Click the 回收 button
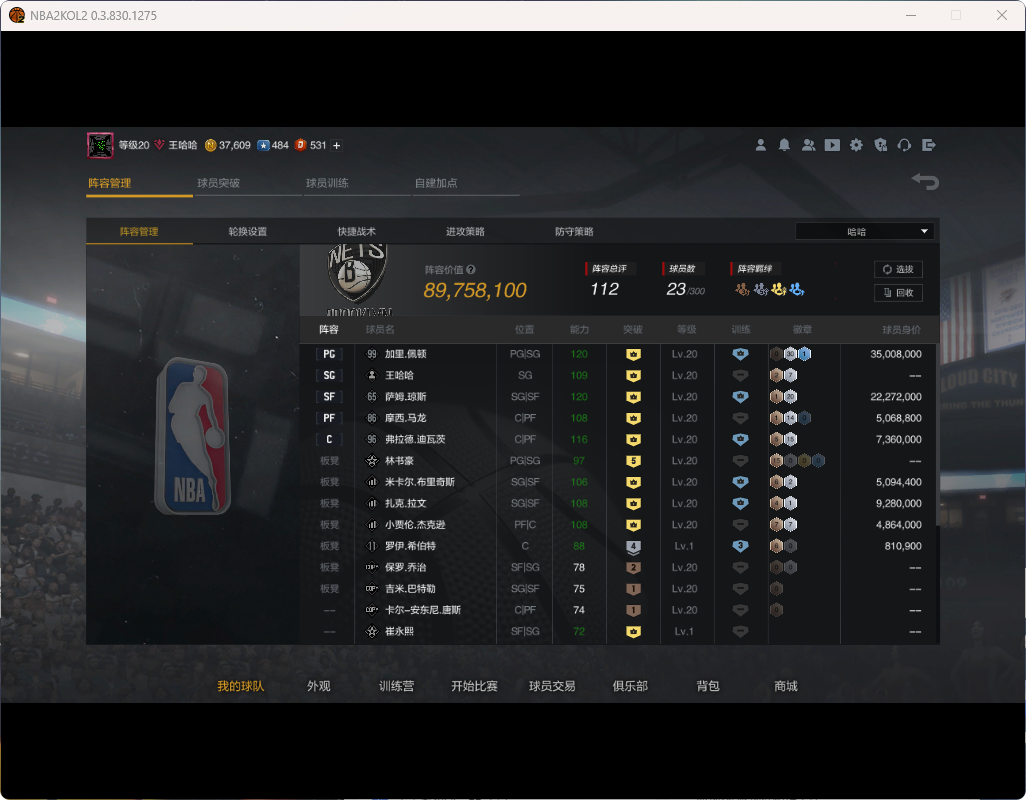The width and height of the screenshot is (1026, 800). coord(898,293)
